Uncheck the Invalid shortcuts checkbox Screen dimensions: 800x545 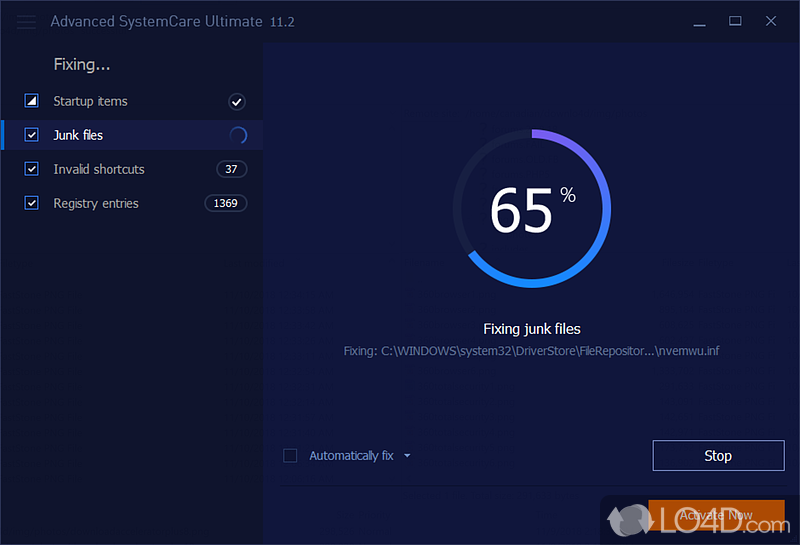(32, 170)
